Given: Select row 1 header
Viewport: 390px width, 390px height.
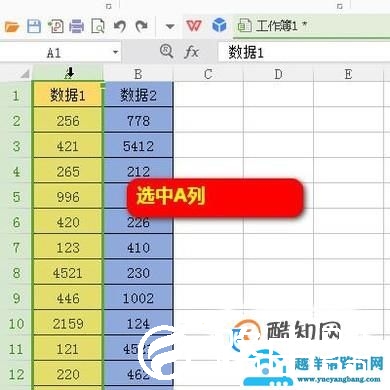Looking at the screenshot, I should pyautogui.click(x=16, y=95).
